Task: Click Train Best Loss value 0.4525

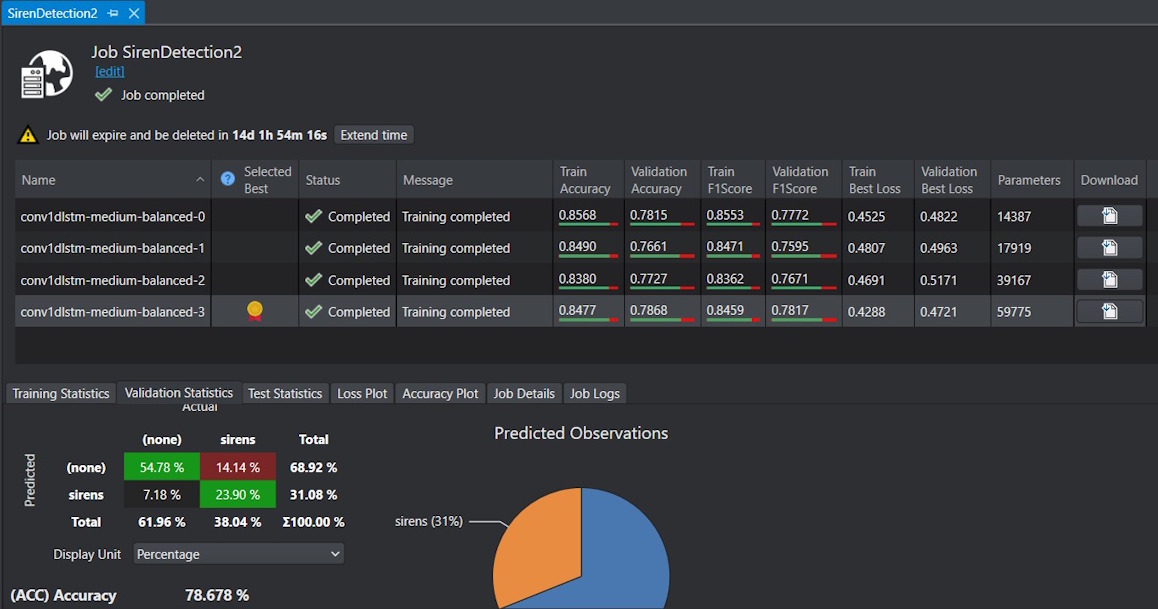Action: 866,216
